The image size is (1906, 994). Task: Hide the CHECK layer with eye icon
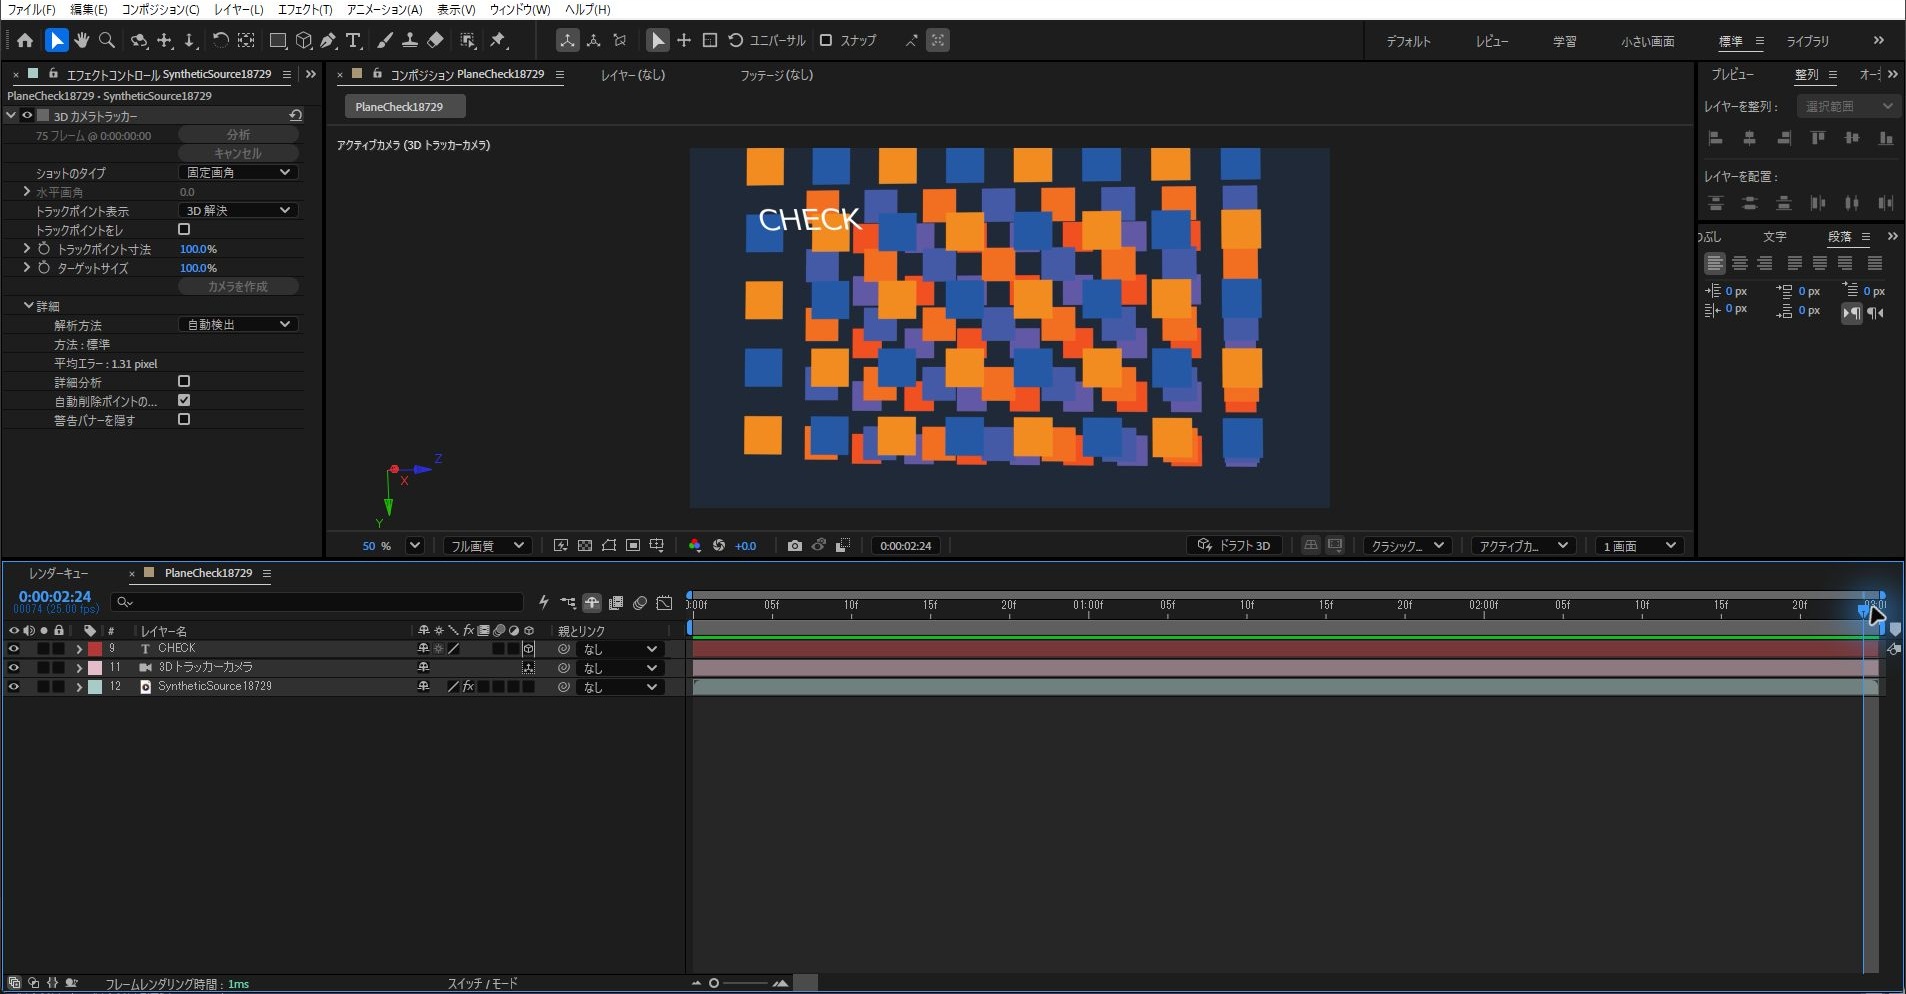[13, 649]
